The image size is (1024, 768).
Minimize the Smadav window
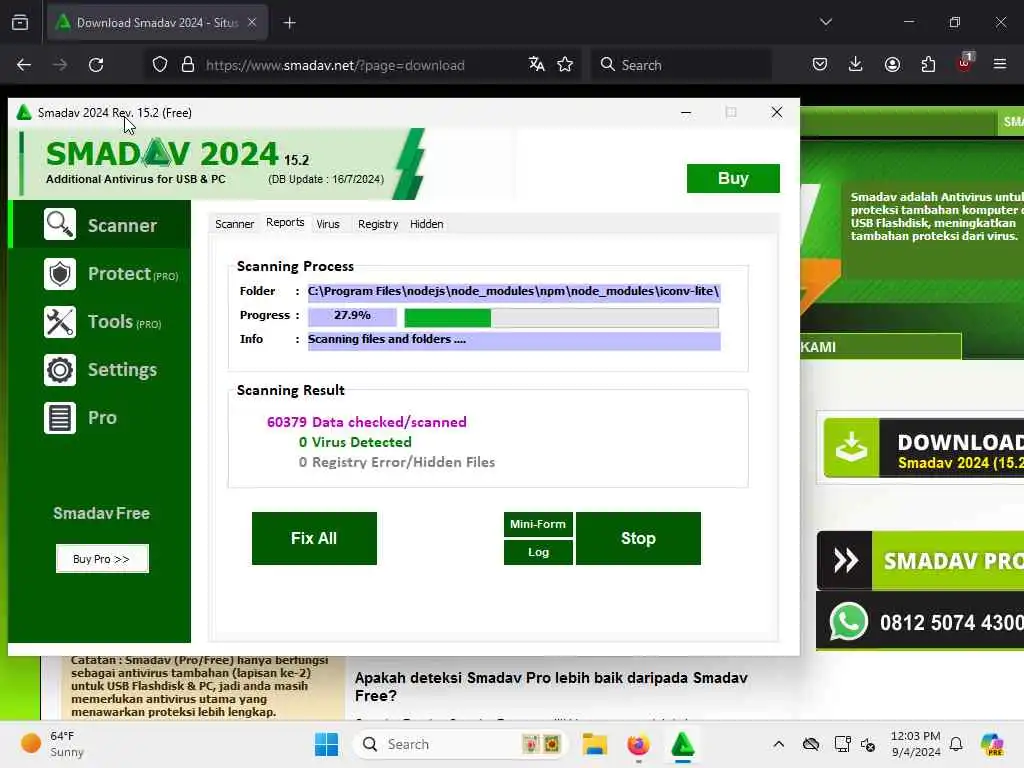coord(686,112)
